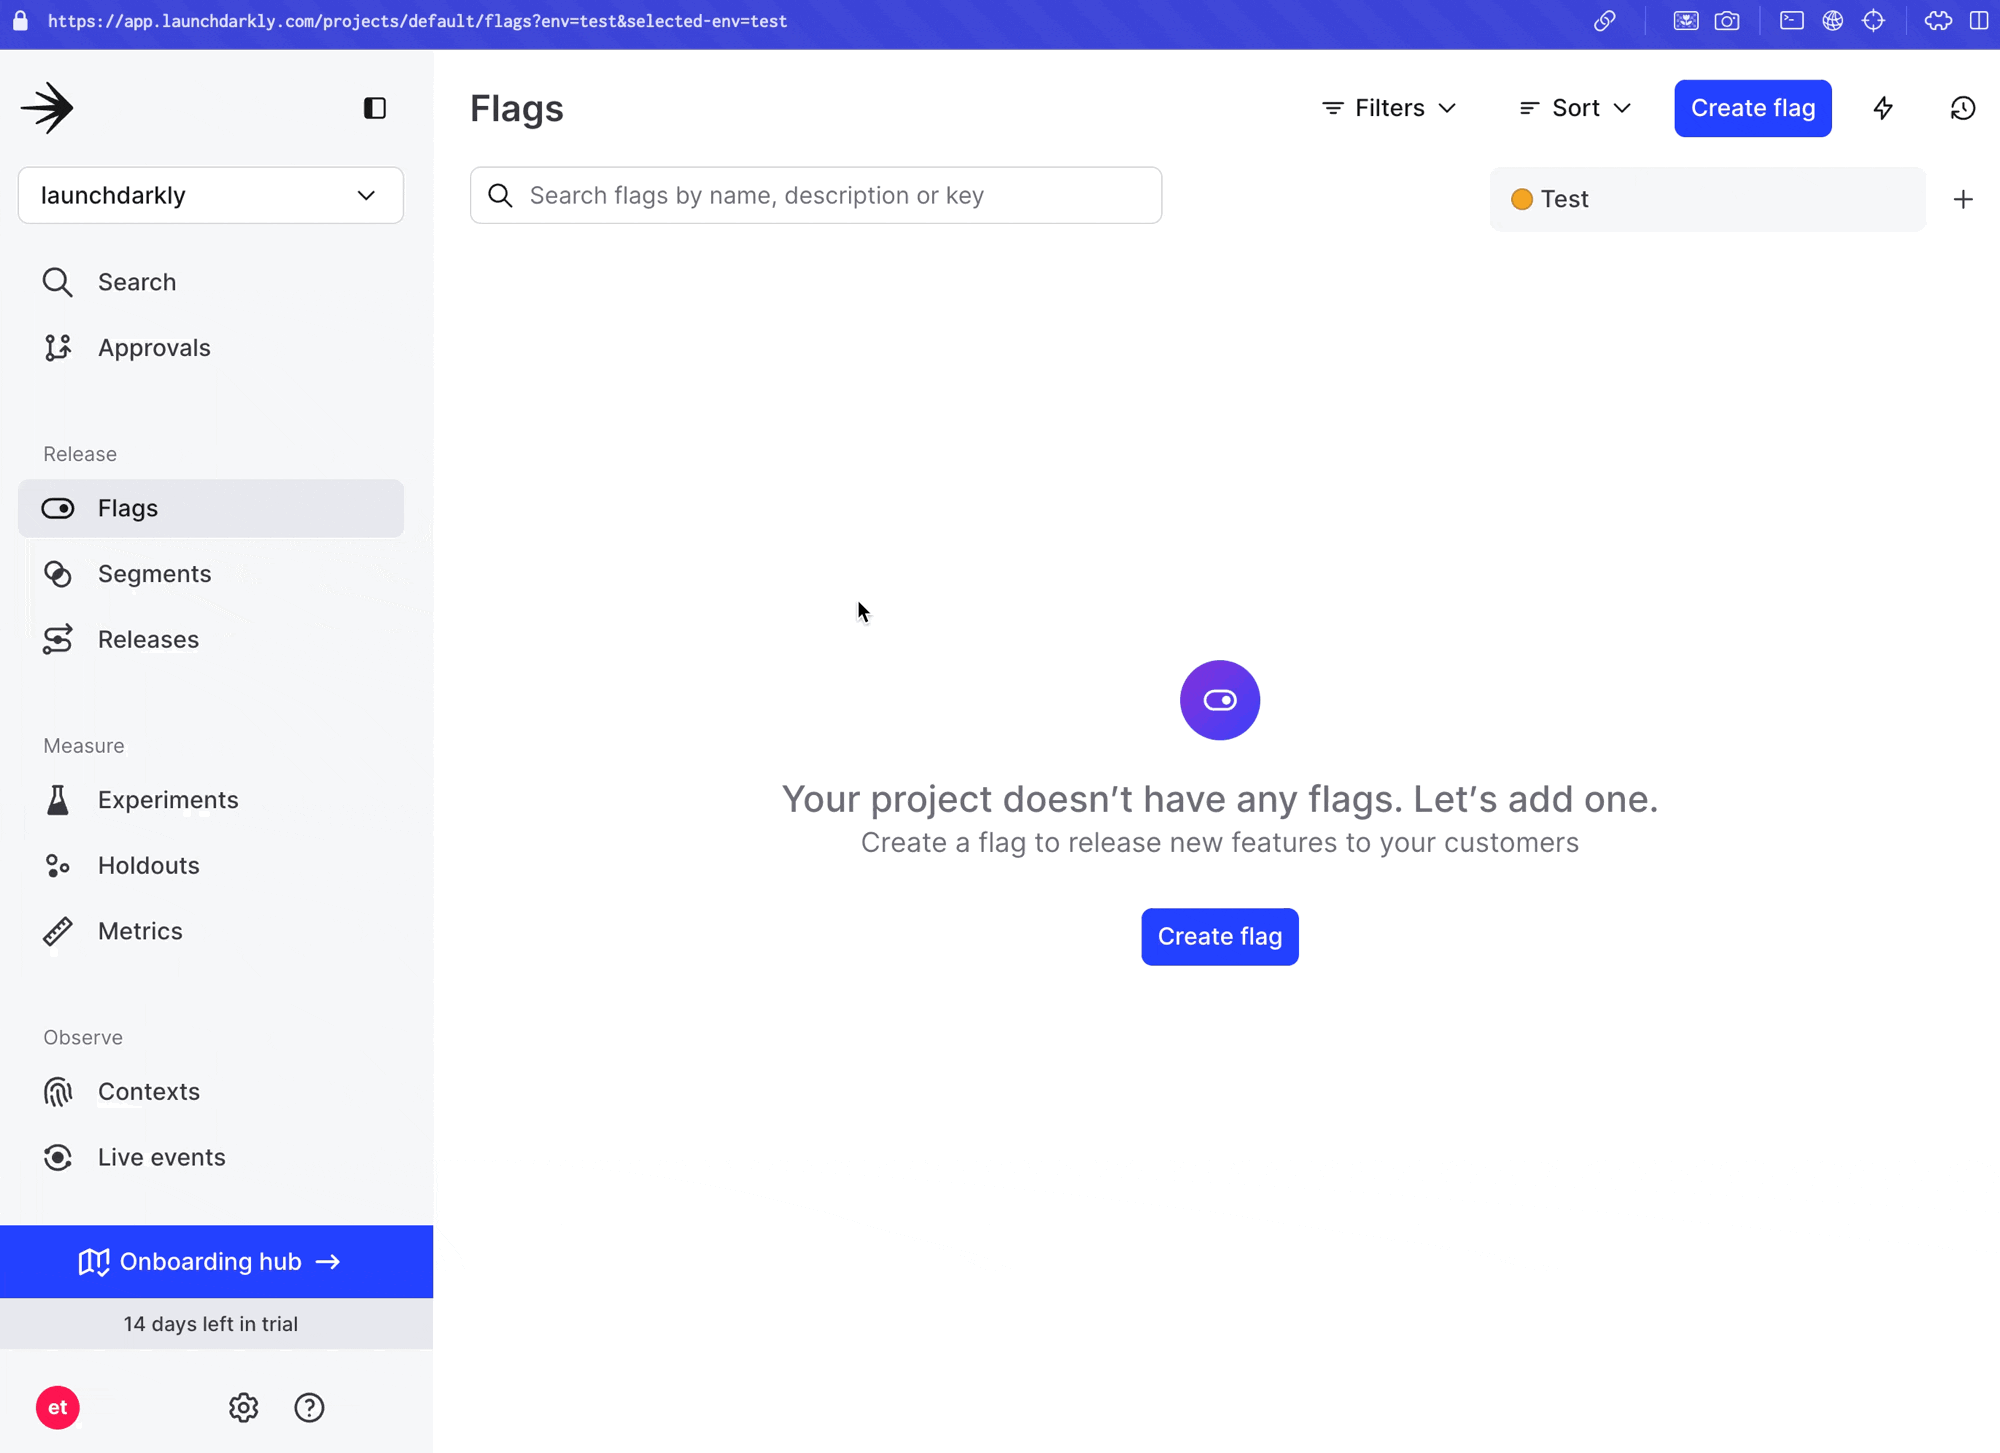Click the LaunchDarkly arrow logo
The height and width of the screenshot is (1453, 2000).
pyautogui.click(x=47, y=108)
